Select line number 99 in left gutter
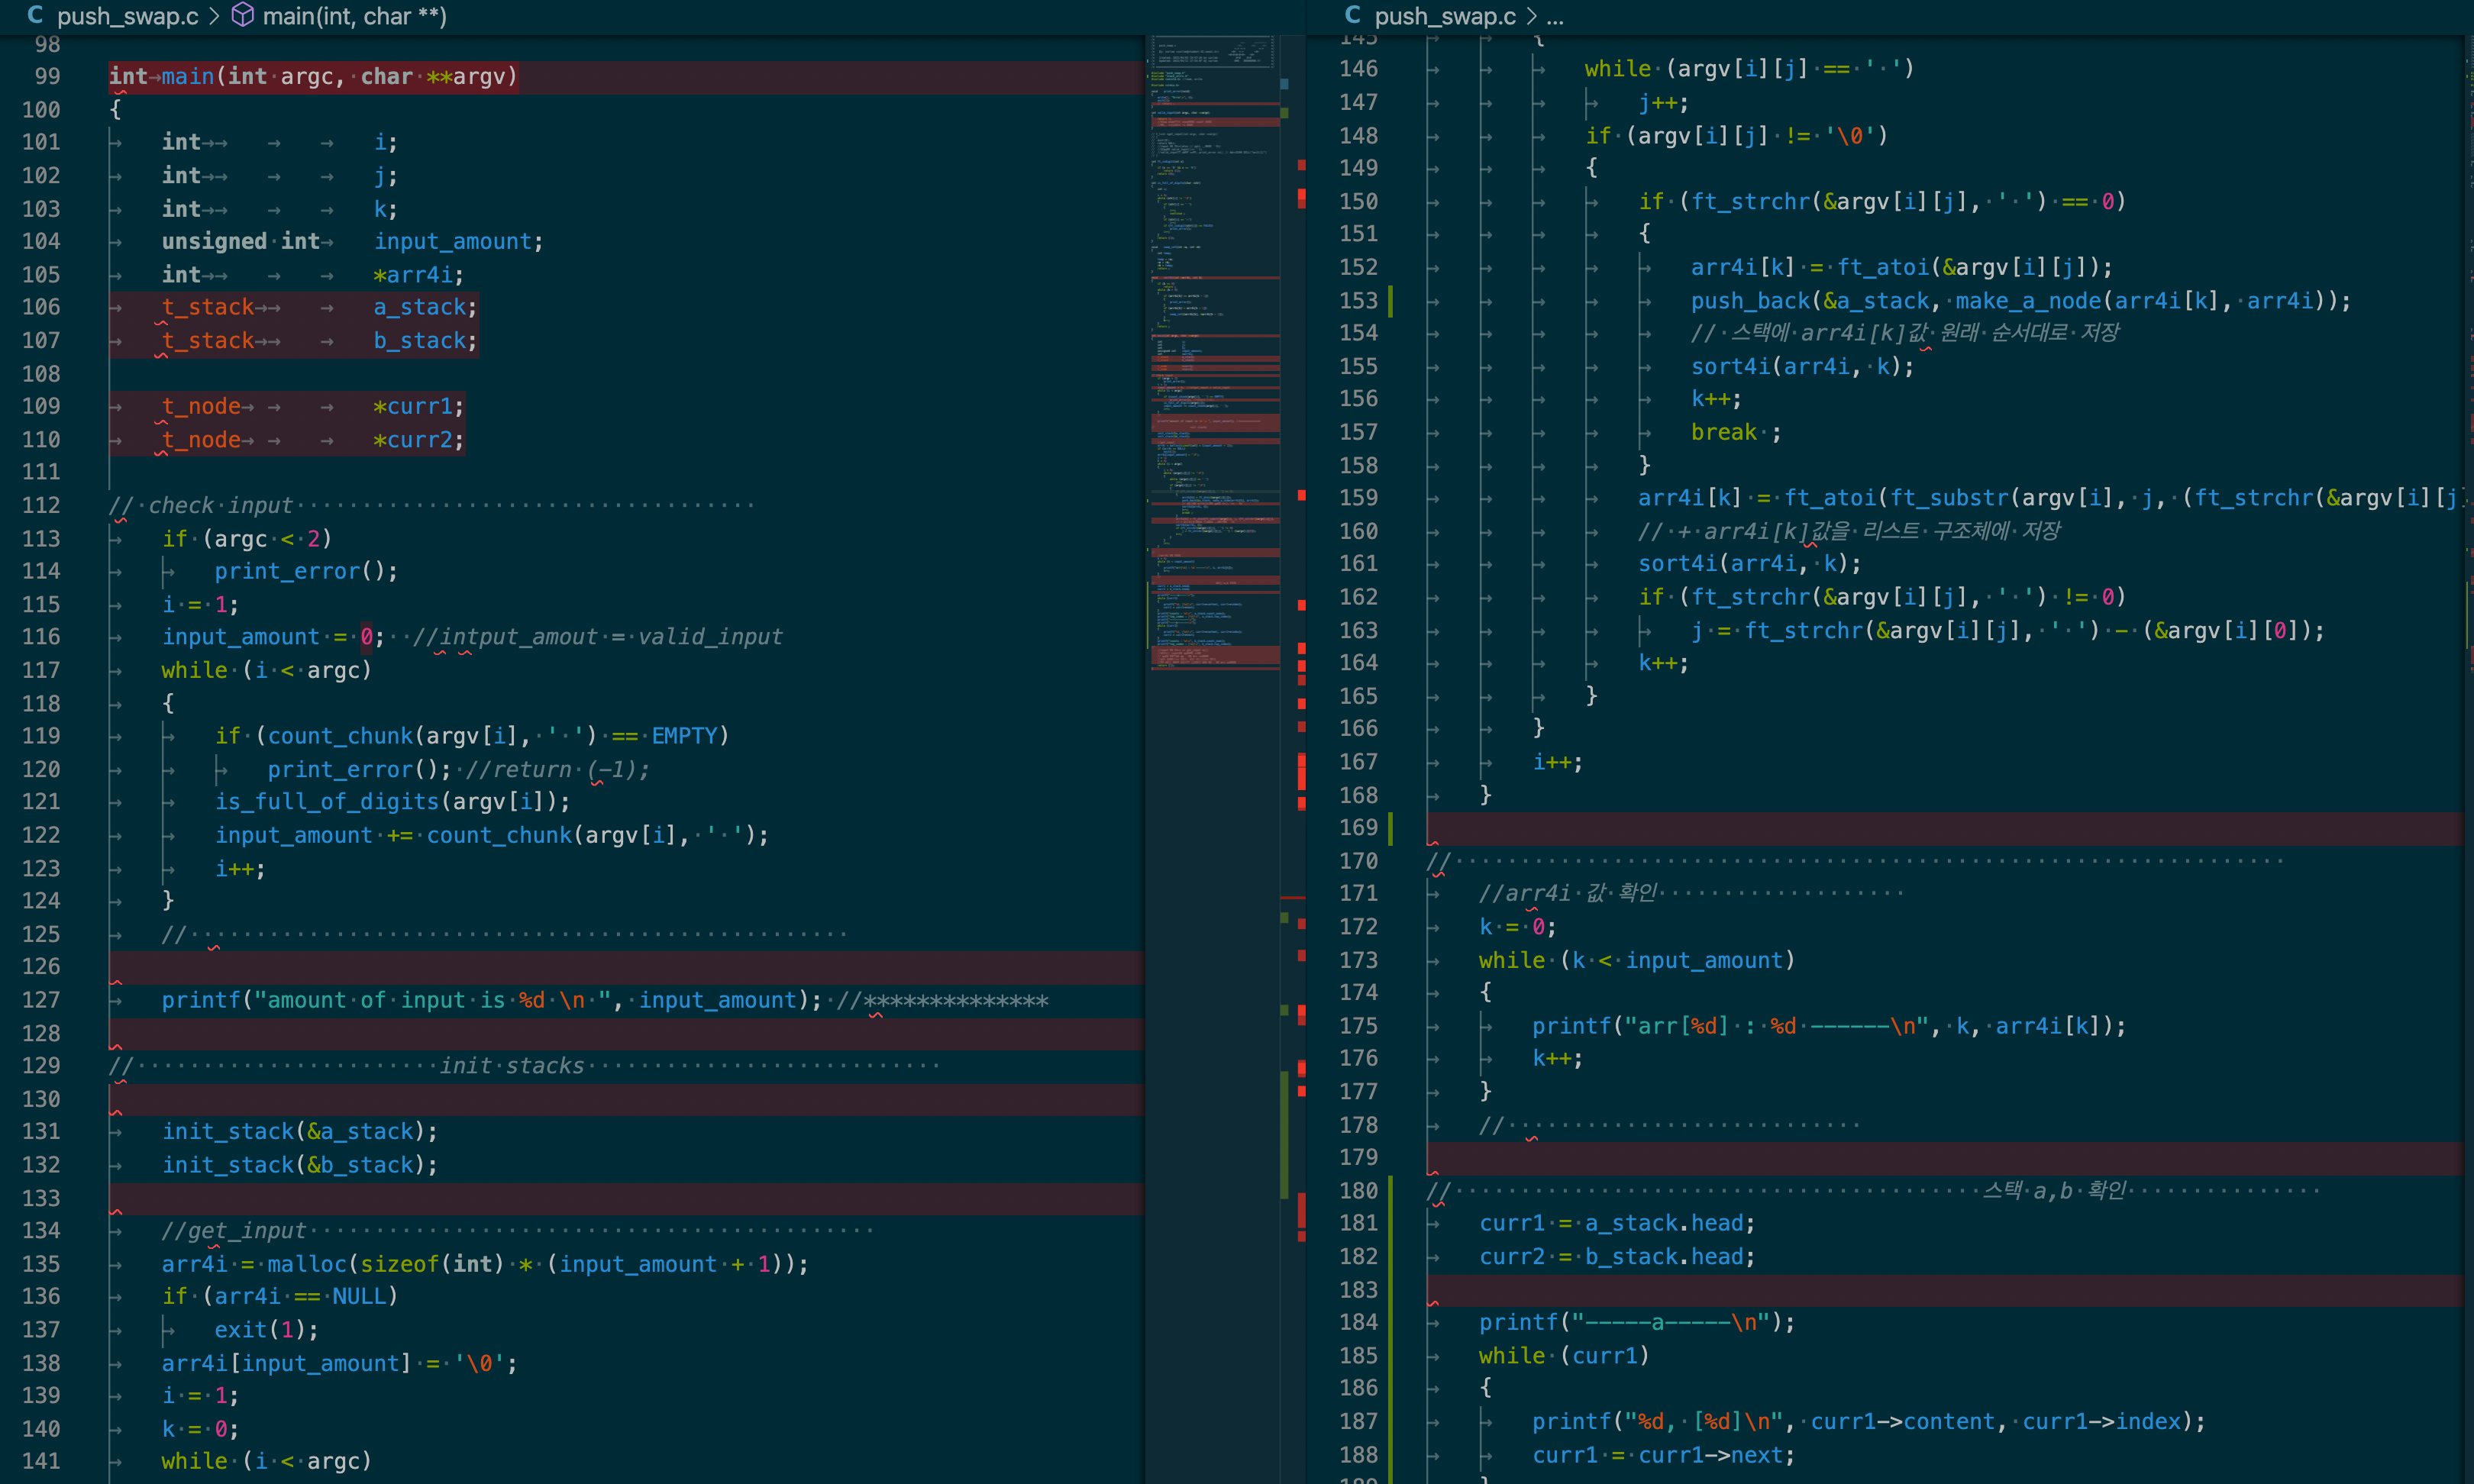This screenshot has height=1484, width=2474. coord(47,76)
